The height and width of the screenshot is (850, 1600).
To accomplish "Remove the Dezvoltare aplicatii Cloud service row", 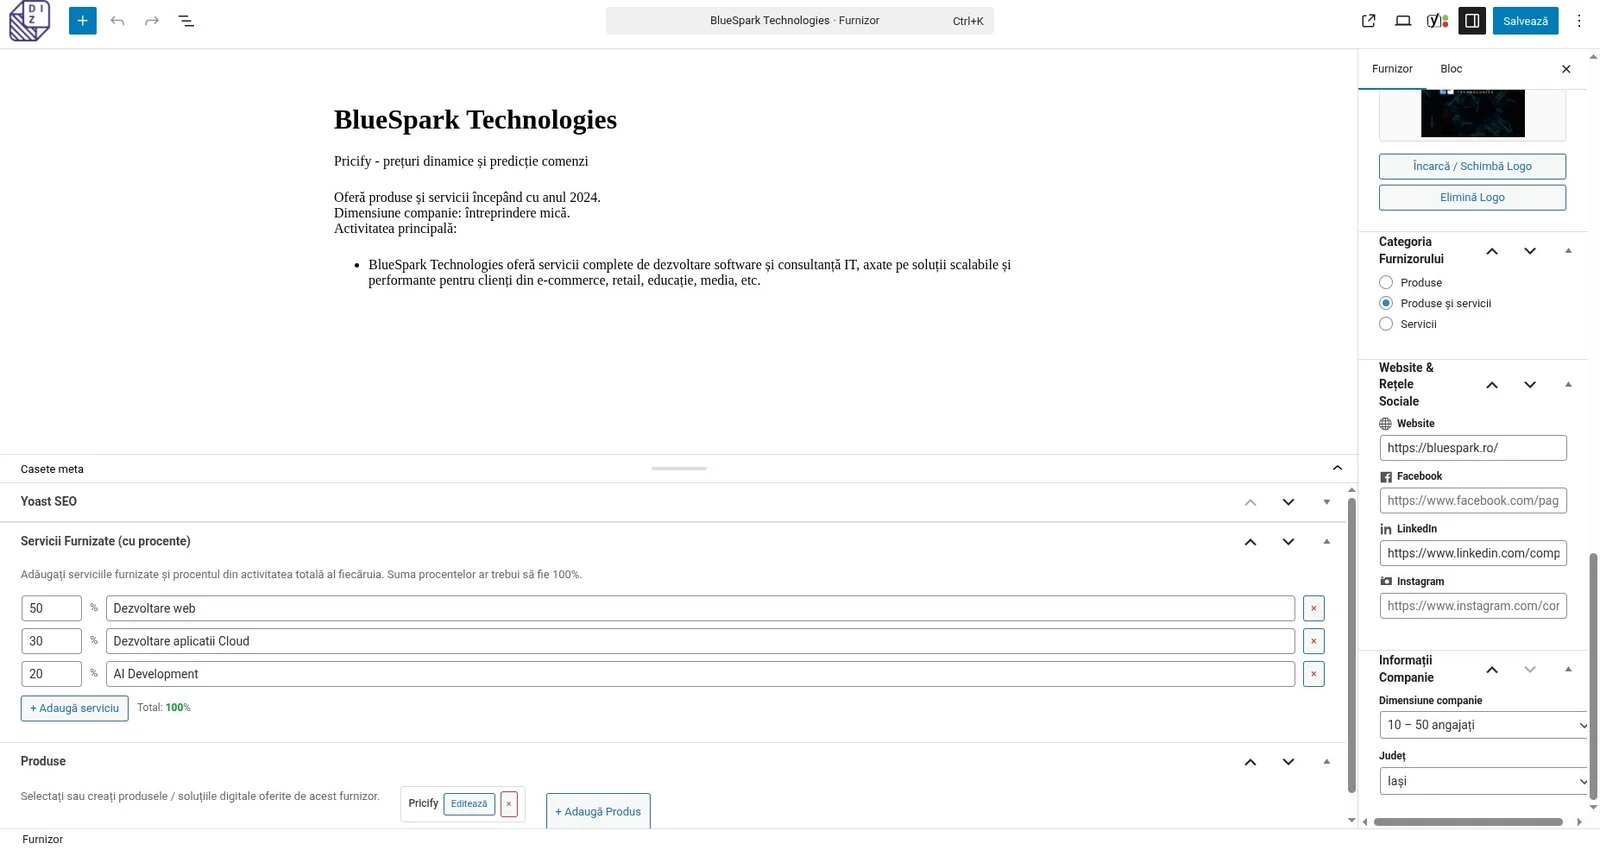I will (1314, 641).
